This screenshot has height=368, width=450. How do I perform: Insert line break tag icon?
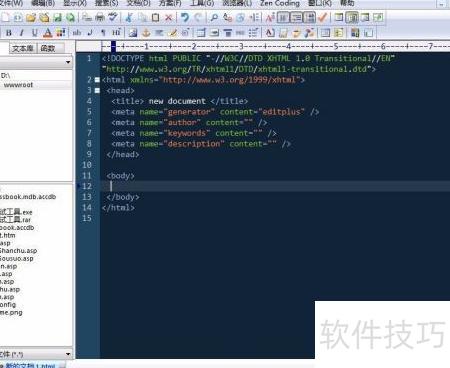90,33
